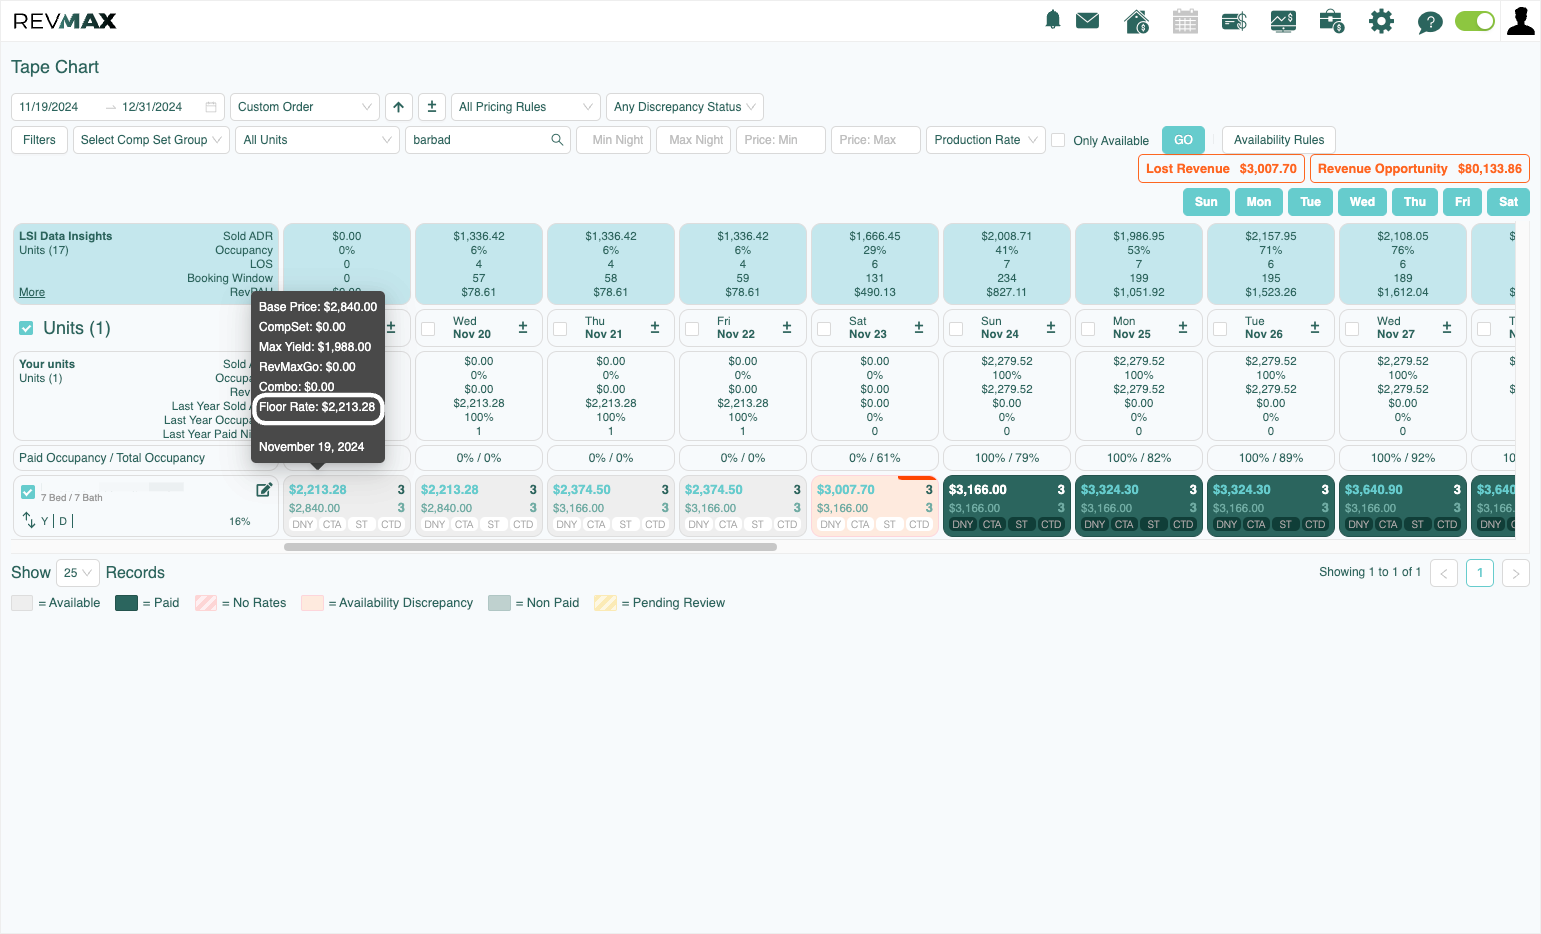This screenshot has width=1541, height=934.
Task: Check the Wed Nov 20 checkbox
Action: [428, 329]
